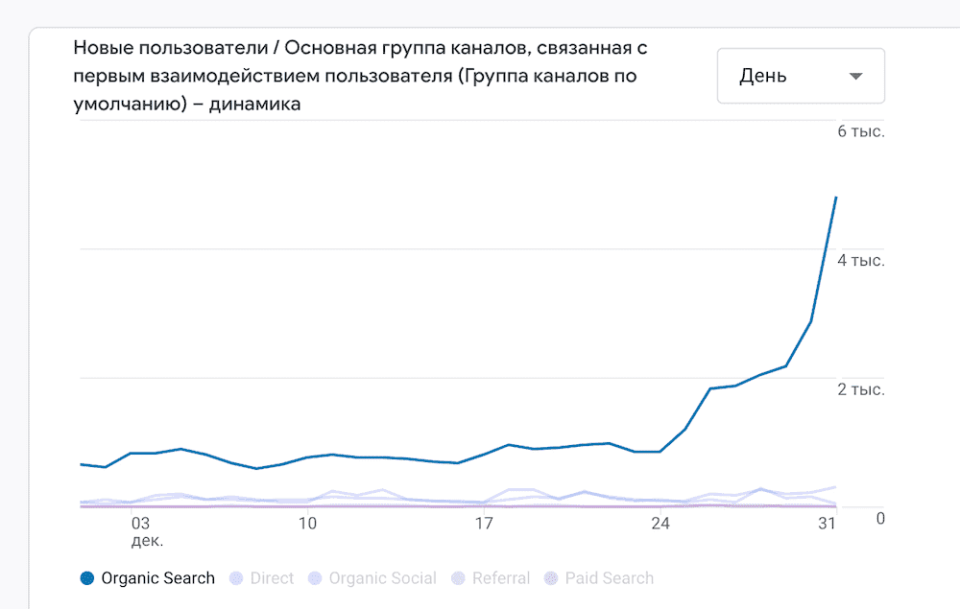Click the Direct legend dot
The width and height of the screenshot is (960, 609).
(x=237, y=578)
